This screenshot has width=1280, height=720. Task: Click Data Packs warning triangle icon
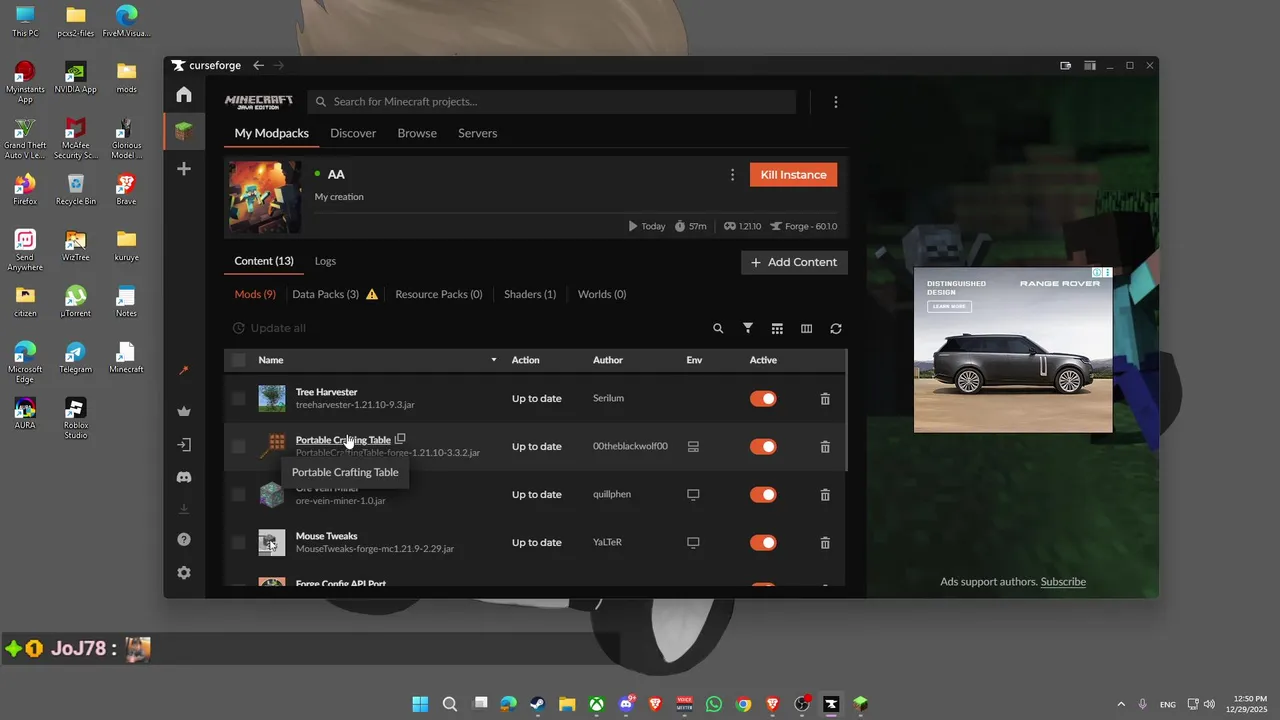click(372, 294)
